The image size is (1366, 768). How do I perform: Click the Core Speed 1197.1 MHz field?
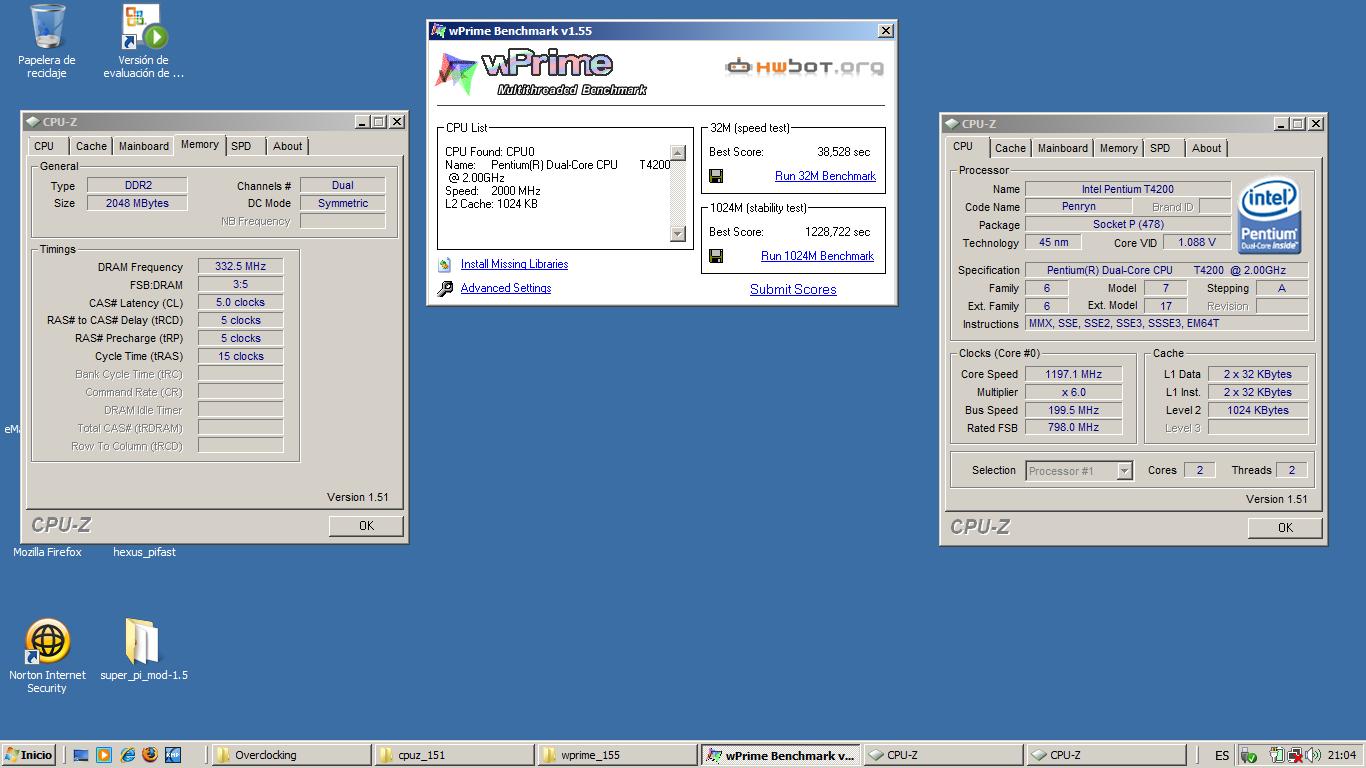pos(1073,375)
